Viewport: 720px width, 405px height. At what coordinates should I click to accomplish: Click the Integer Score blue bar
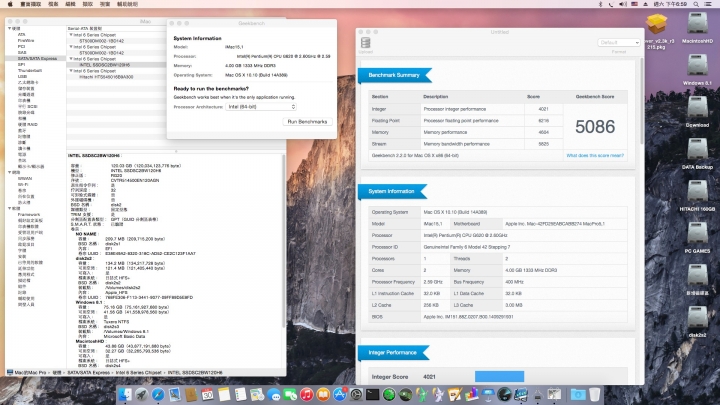[x=499, y=377]
